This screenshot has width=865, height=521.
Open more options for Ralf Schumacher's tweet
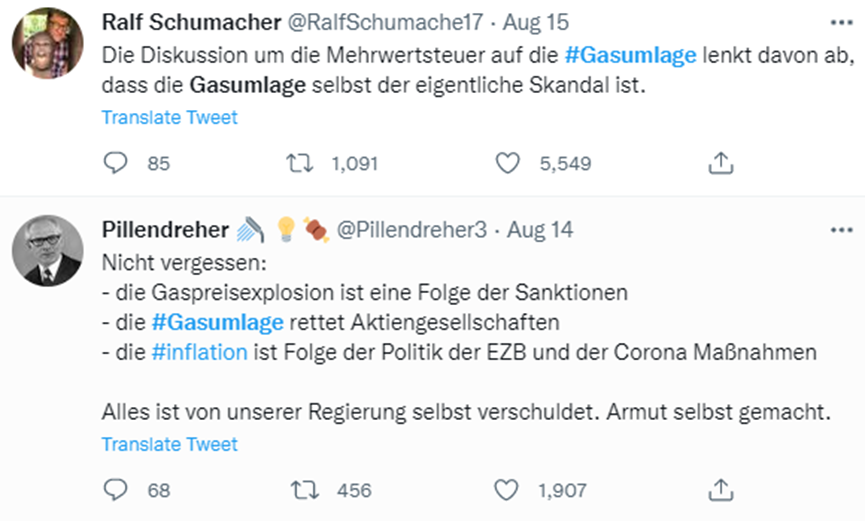click(840, 23)
